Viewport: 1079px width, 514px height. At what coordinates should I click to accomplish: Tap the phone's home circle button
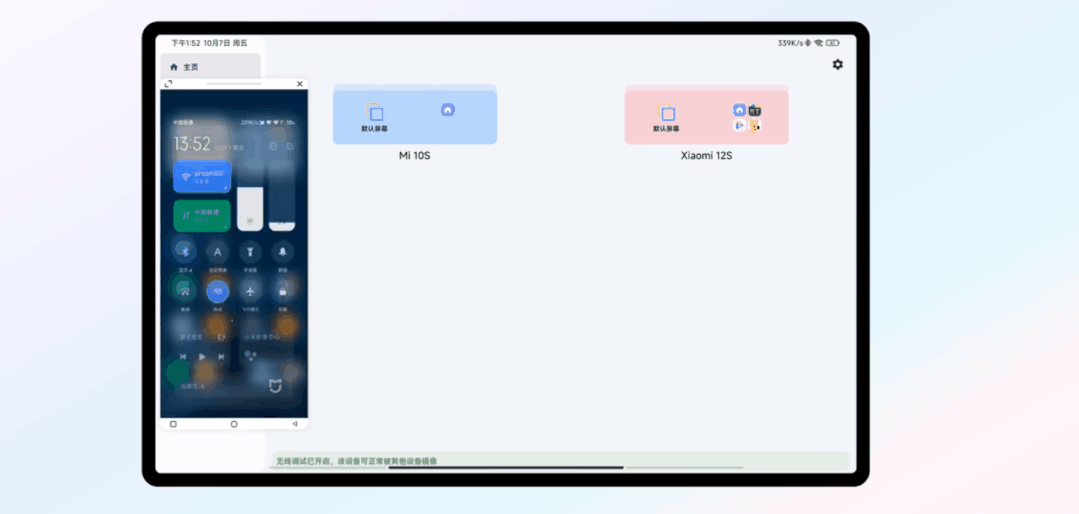tap(234, 424)
